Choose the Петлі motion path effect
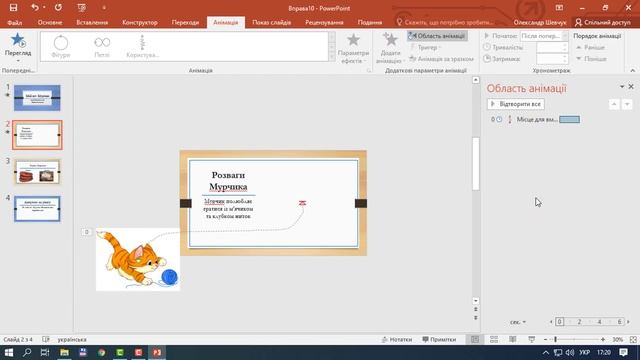 pyautogui.click(x=102, y=46)
